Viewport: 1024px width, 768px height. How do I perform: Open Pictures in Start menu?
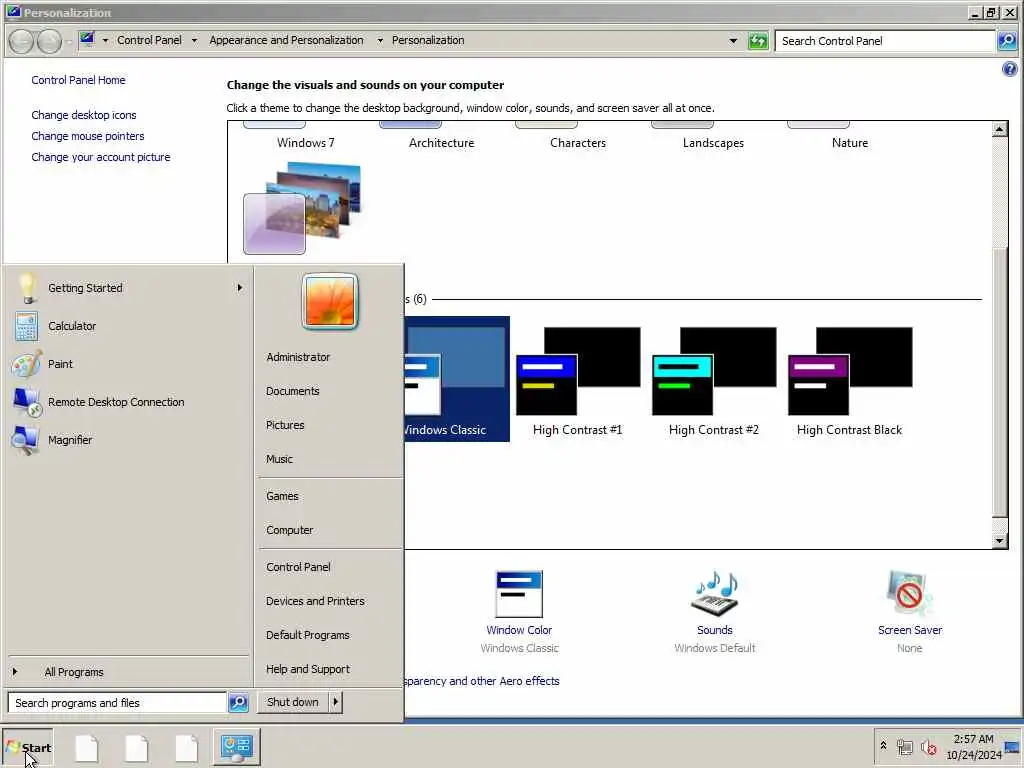click(285, 425)
